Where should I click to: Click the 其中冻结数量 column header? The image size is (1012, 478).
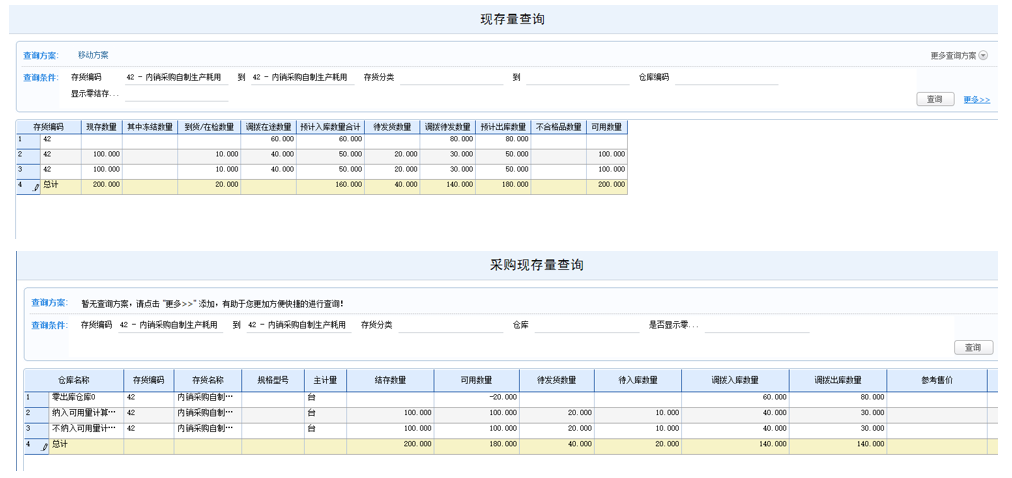pyautogui.click(x=150, y=127)
